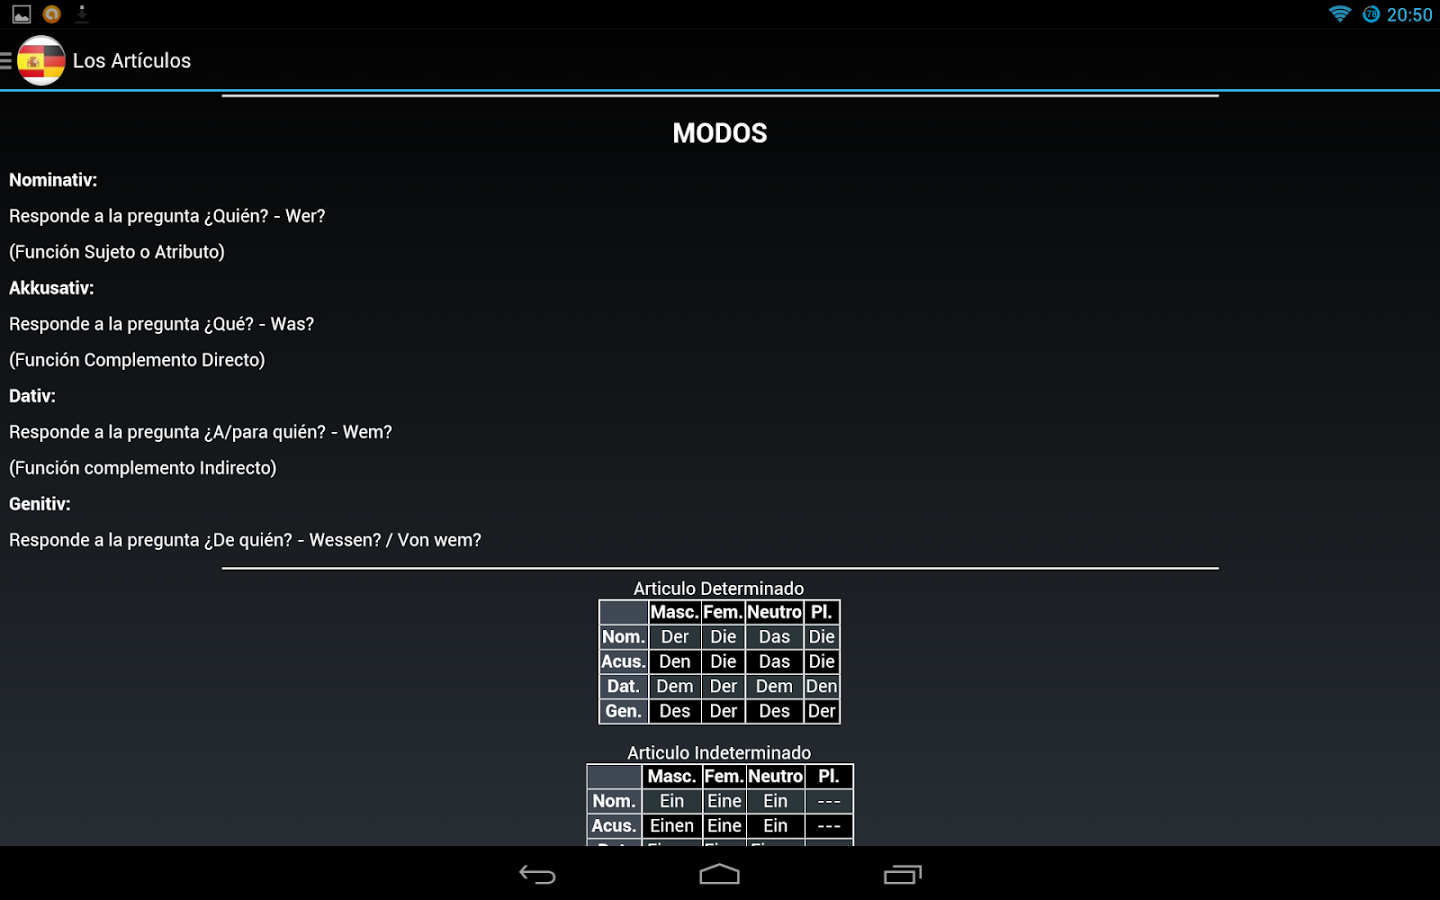Click the Pl. header in Determinado table
The image size is (1440, 900).
(x=821, y=612)
